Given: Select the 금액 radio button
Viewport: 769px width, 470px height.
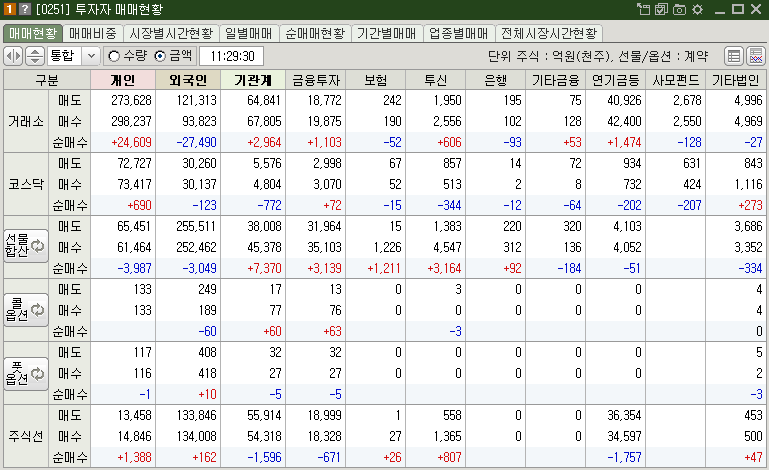Looking at the screenshot, I should [x=160, y=56].
